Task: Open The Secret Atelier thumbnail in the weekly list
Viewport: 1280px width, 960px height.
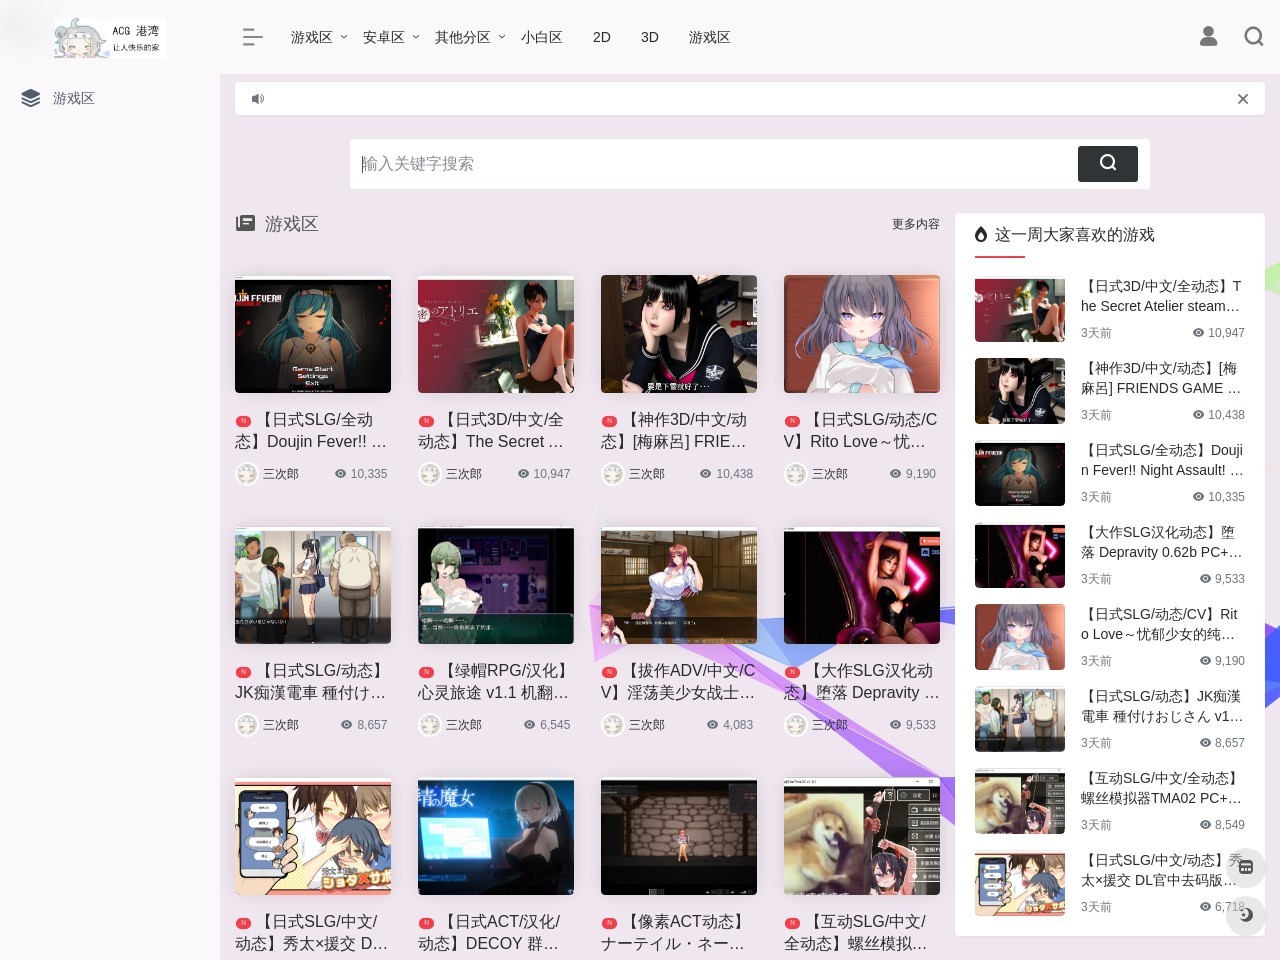Action: point(1019,310)
